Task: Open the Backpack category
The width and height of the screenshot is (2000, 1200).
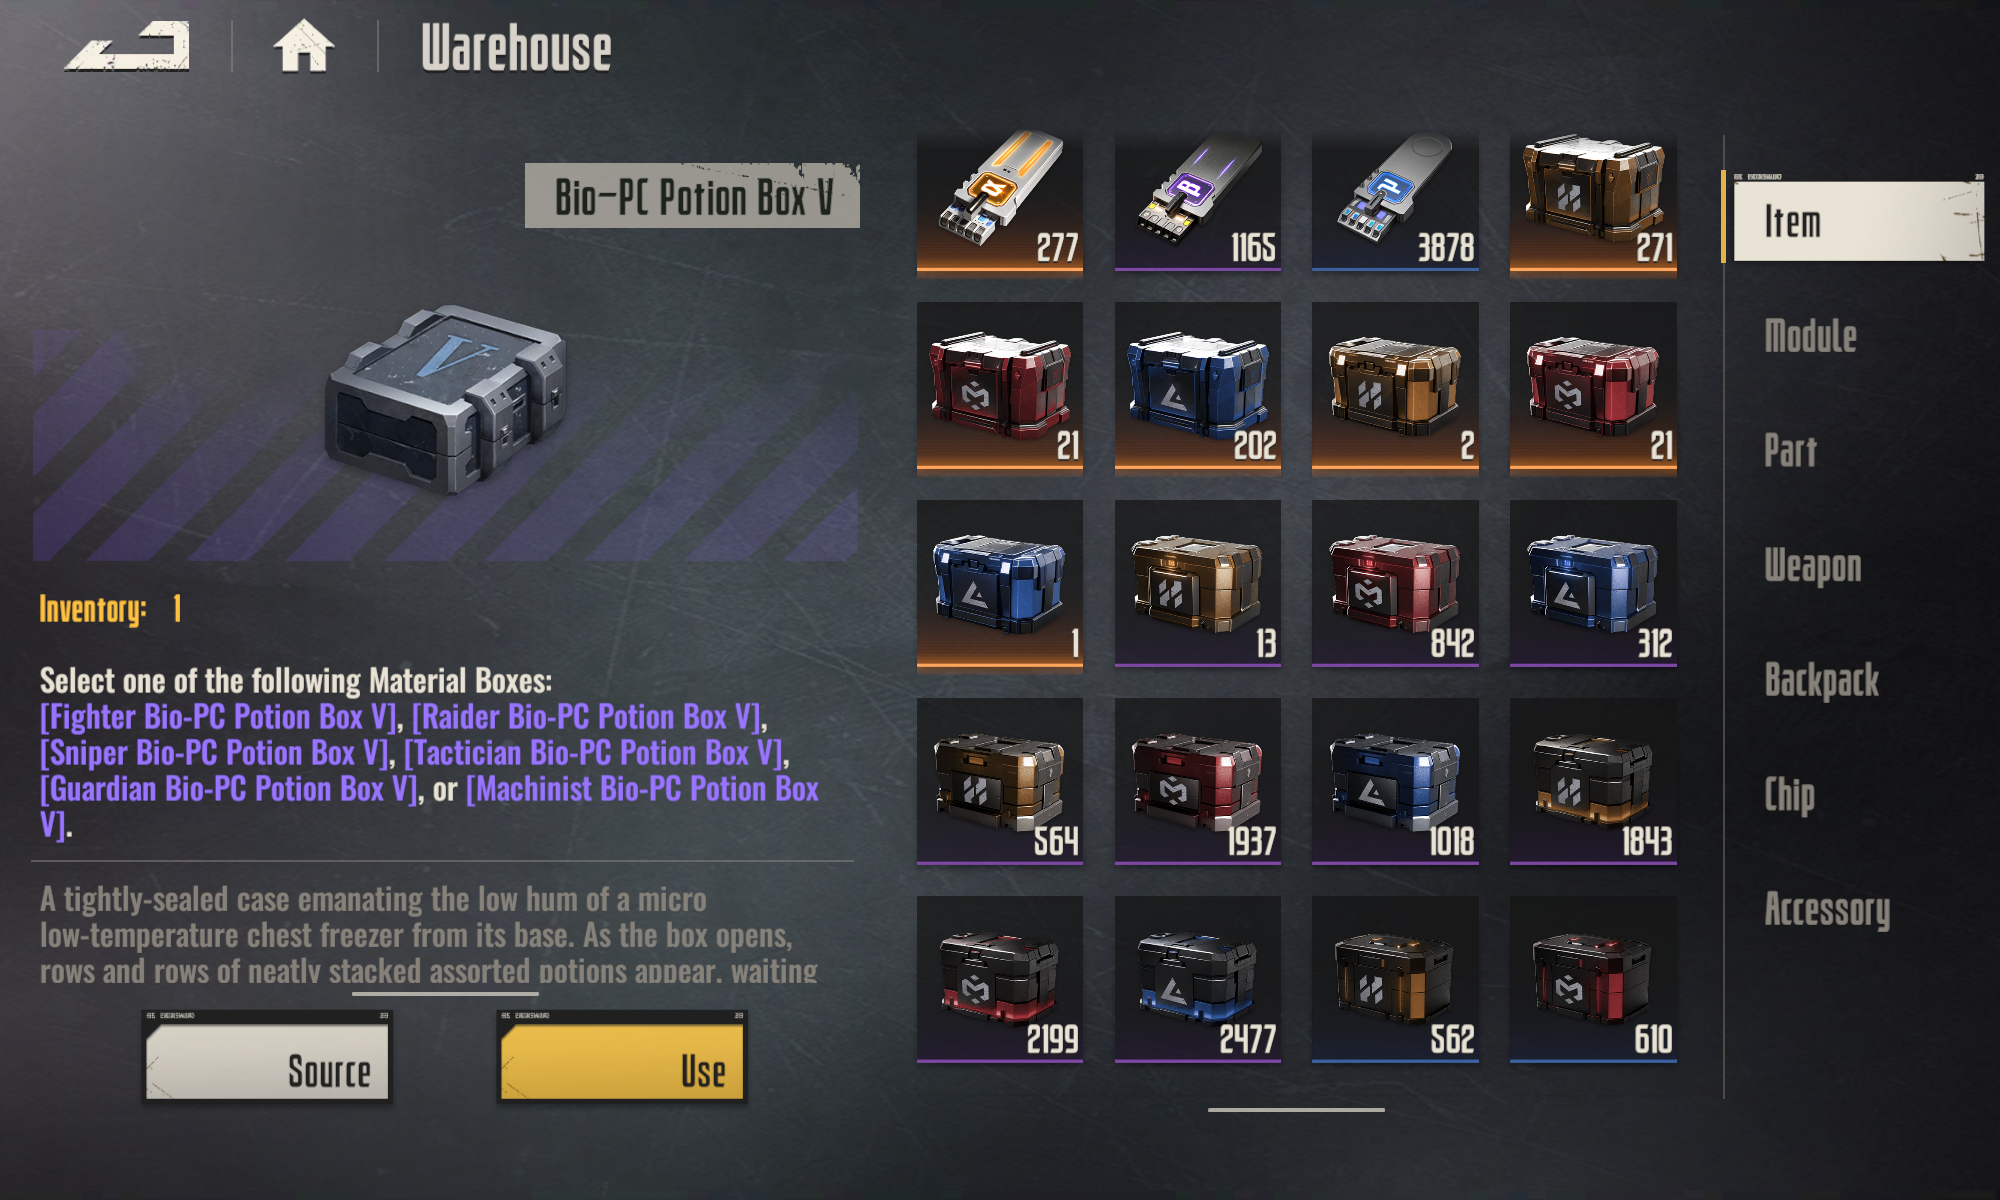Action: [x=1821, y=681]
